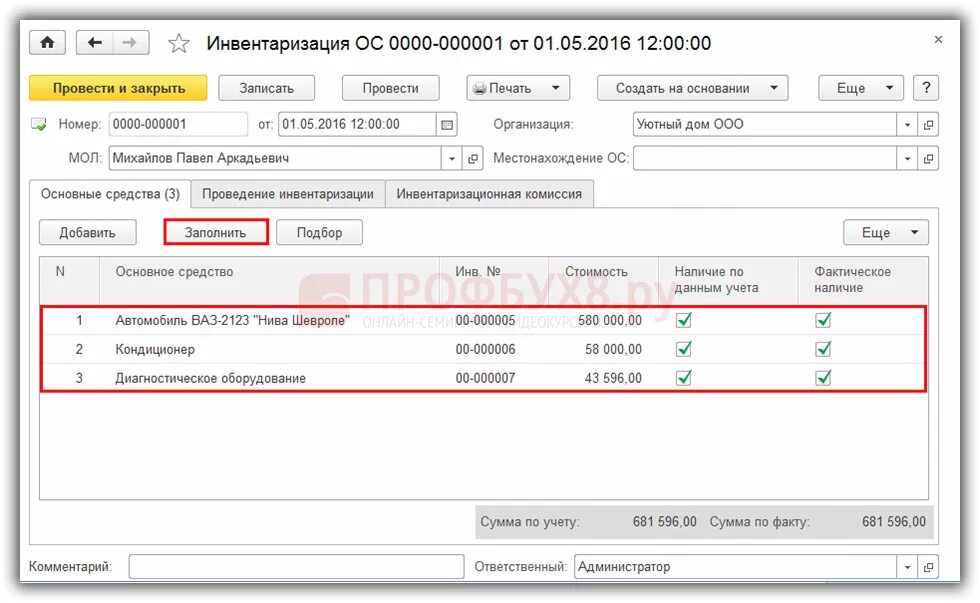Toggle Наличие по данным учета for Диагностическое оборудование
This screenshot has height=603, width=980.
tap(684, 377)
